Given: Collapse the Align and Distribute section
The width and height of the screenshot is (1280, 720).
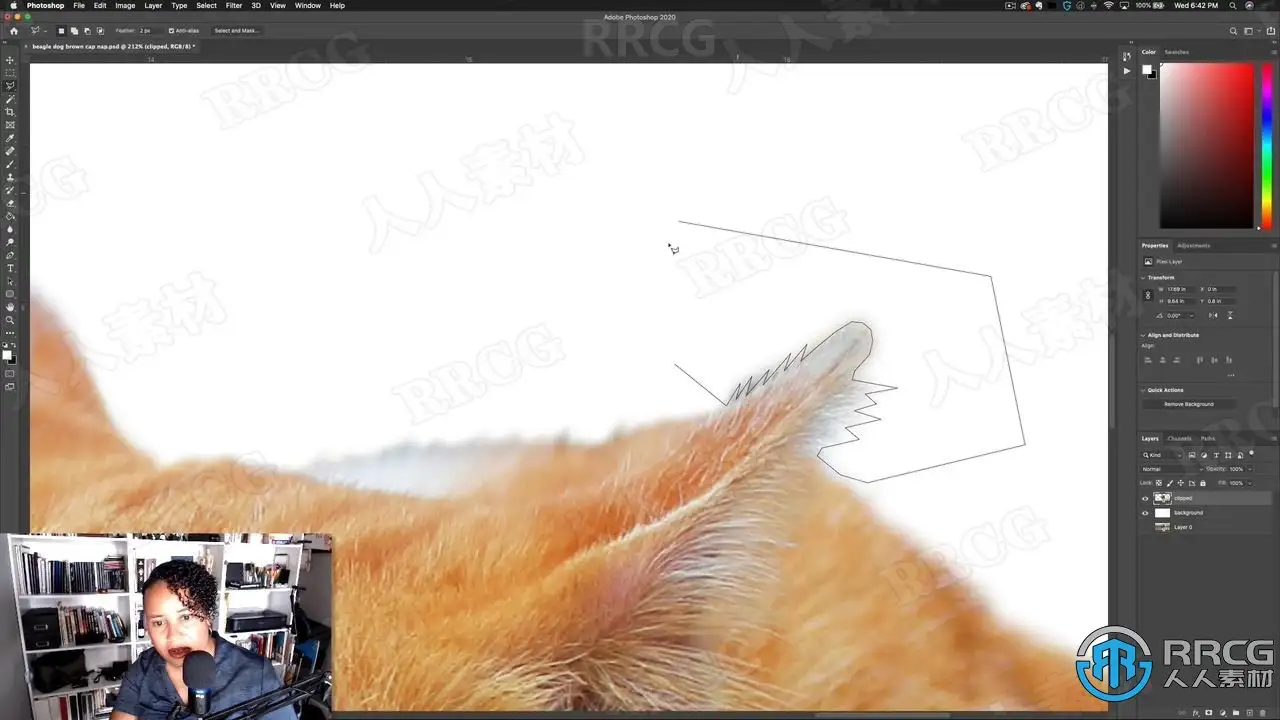Looking at the screenshot, I should (1144, 335).
